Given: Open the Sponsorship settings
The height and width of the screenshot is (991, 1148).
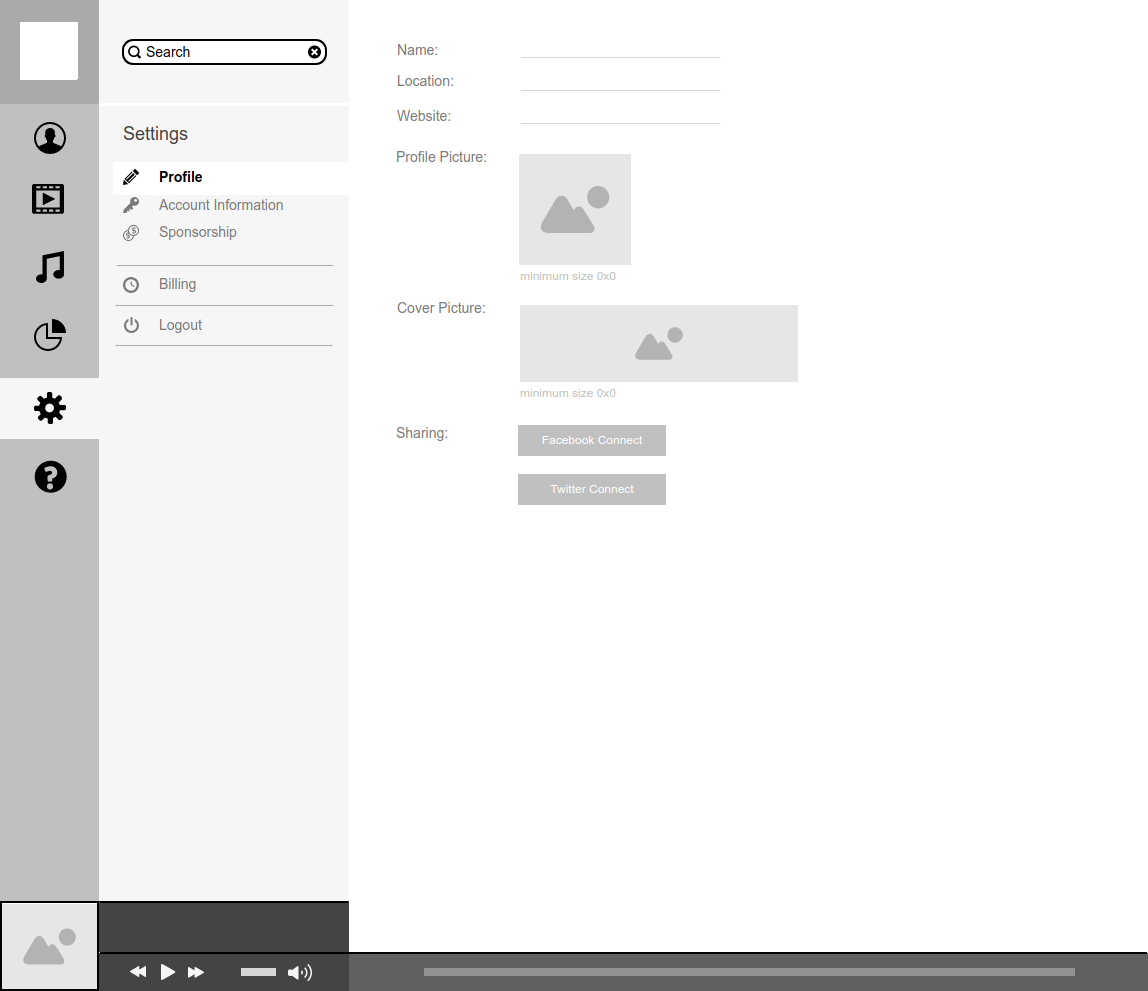Looking at the screenshot, I should [x=198, y=232].
